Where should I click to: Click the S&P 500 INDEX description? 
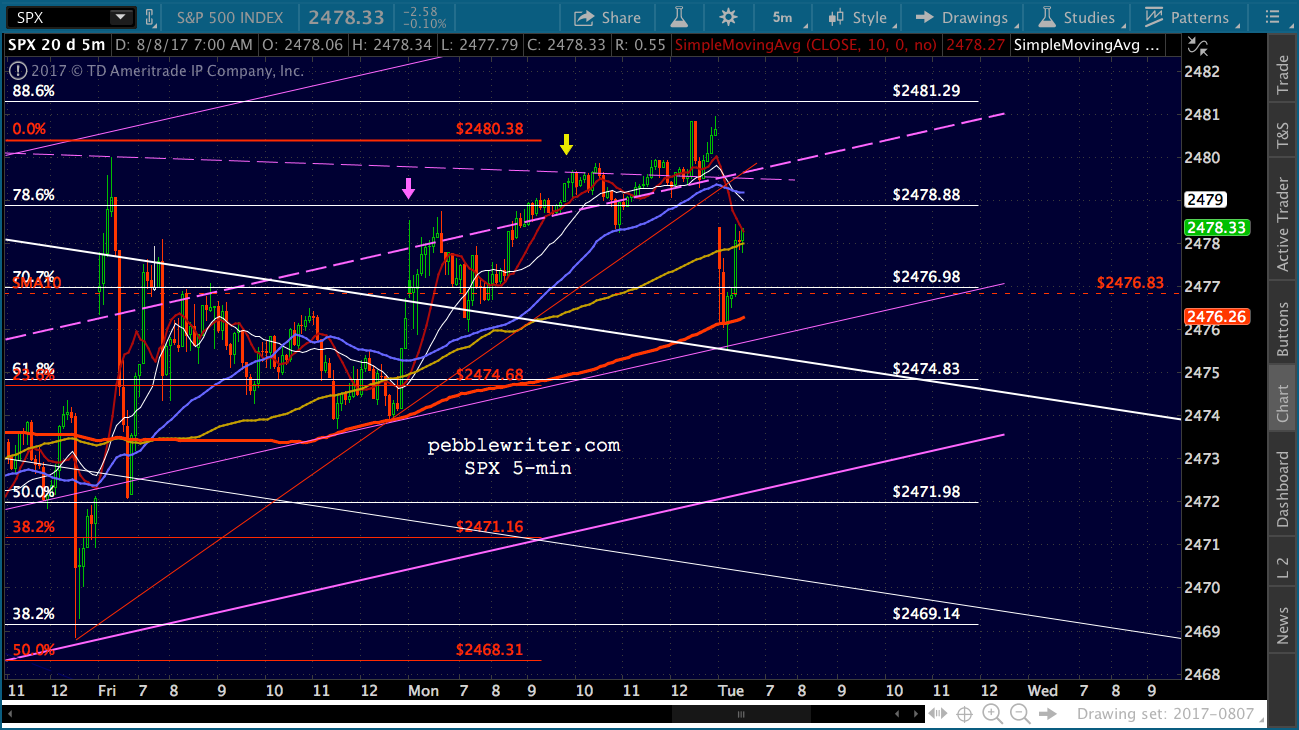click(x=230, y=17)
